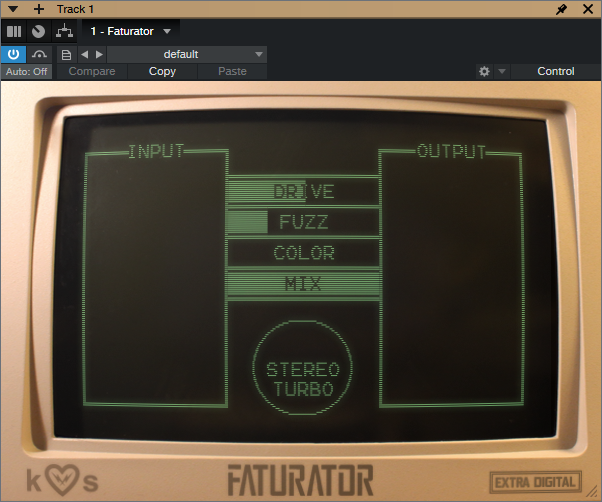Adjust the COLOR slider bar

303,253
